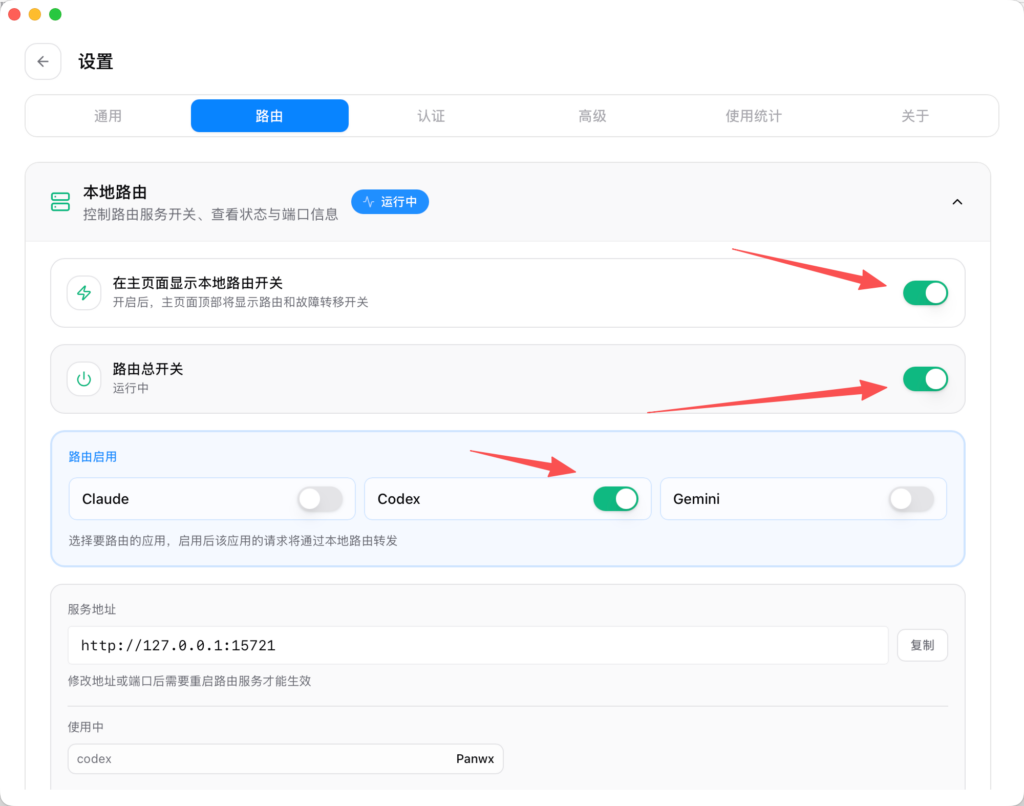Toggle 在主页面显示本地路由开关 switch
The height and width of the screenshot is (806, 1024).
point(925,293)
